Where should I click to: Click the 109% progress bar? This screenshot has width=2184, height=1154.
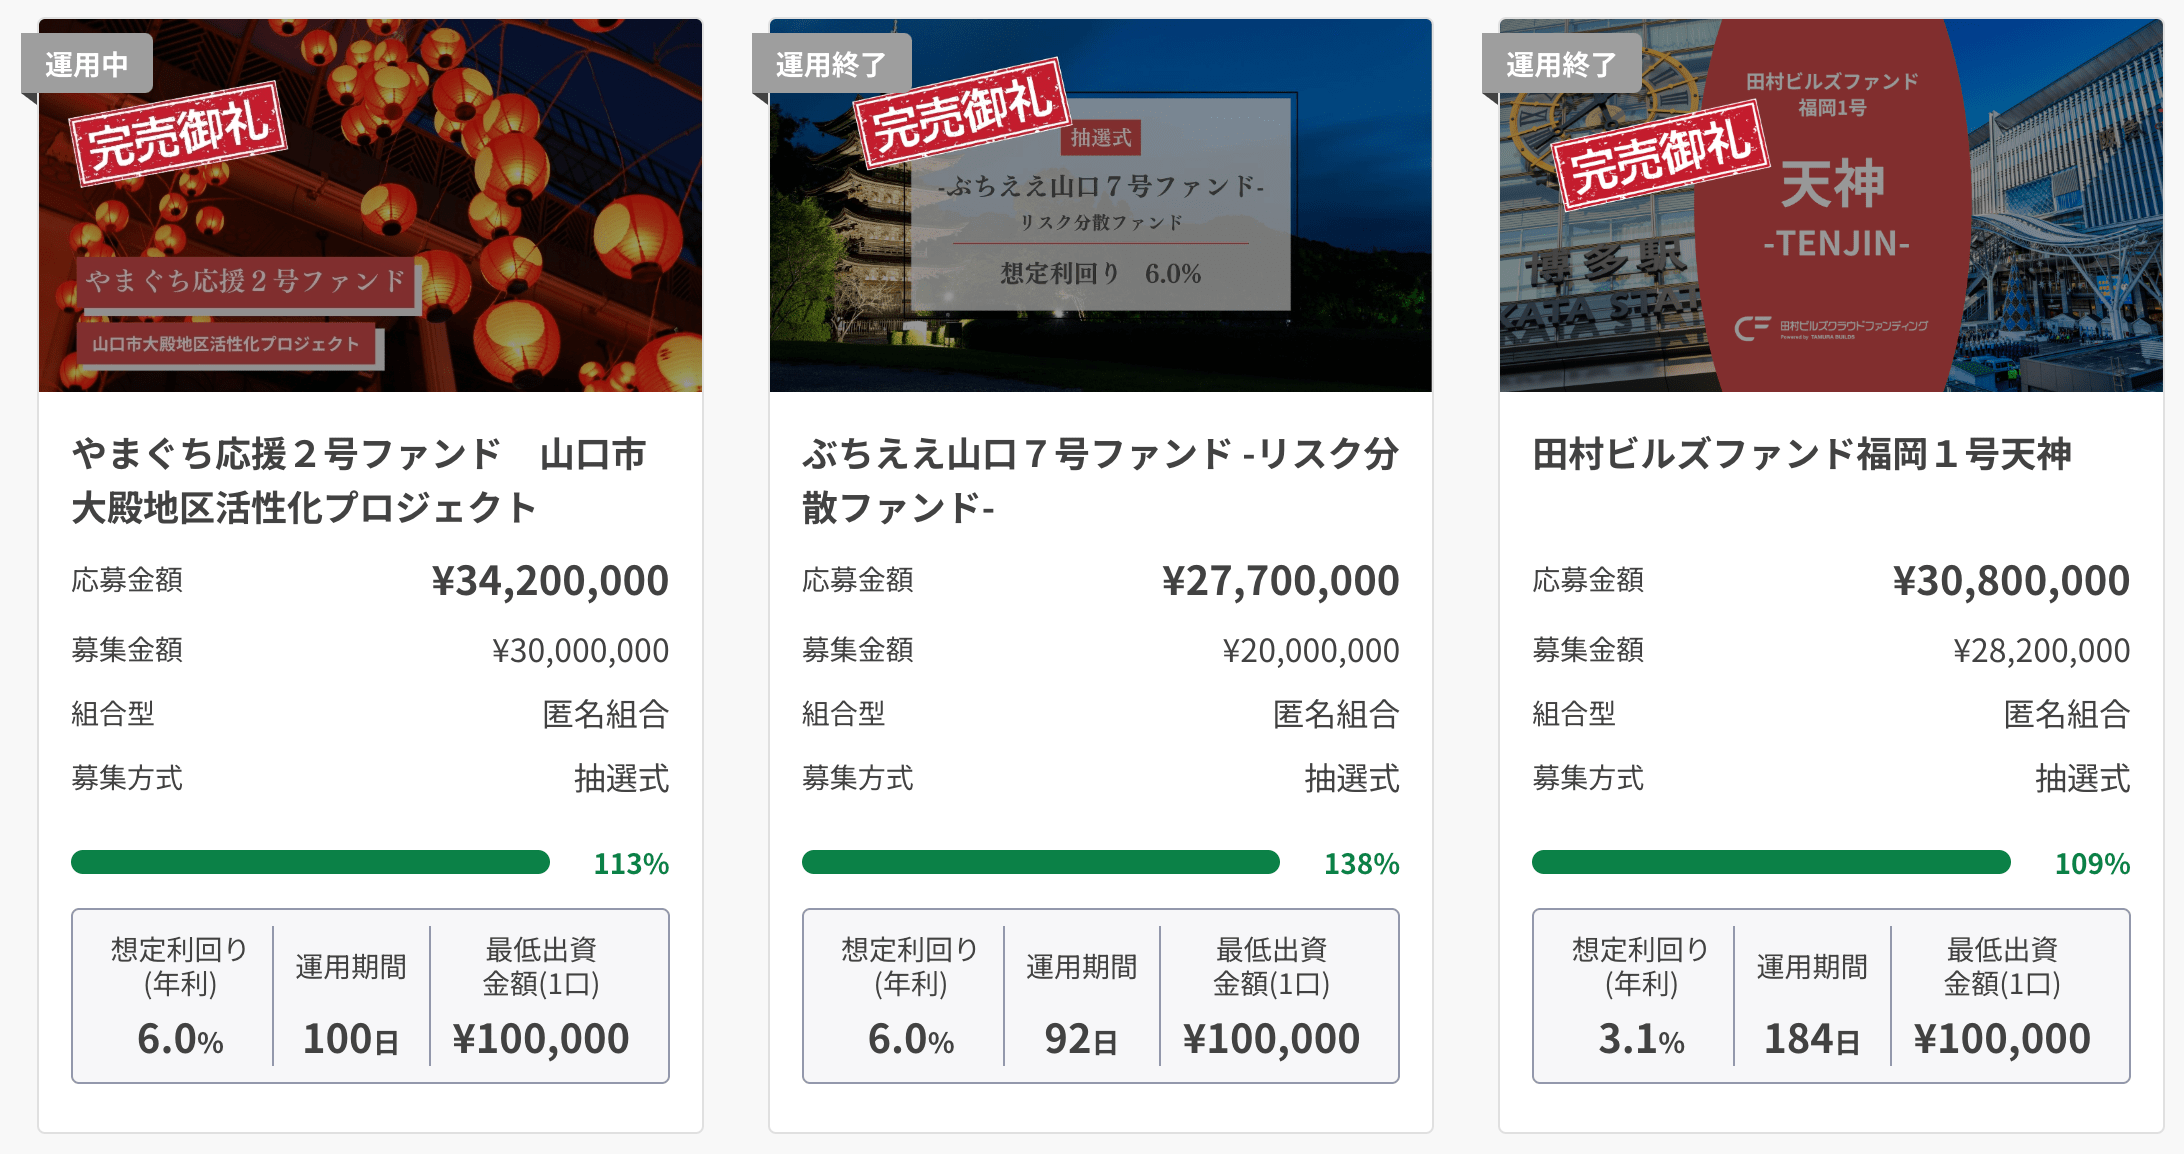[x=1771, y=862]
